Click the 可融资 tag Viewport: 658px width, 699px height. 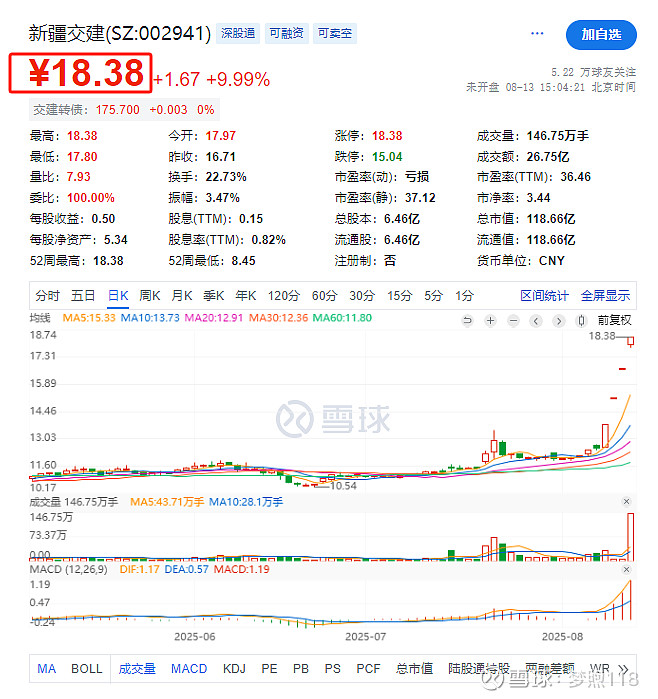(286, 33)
